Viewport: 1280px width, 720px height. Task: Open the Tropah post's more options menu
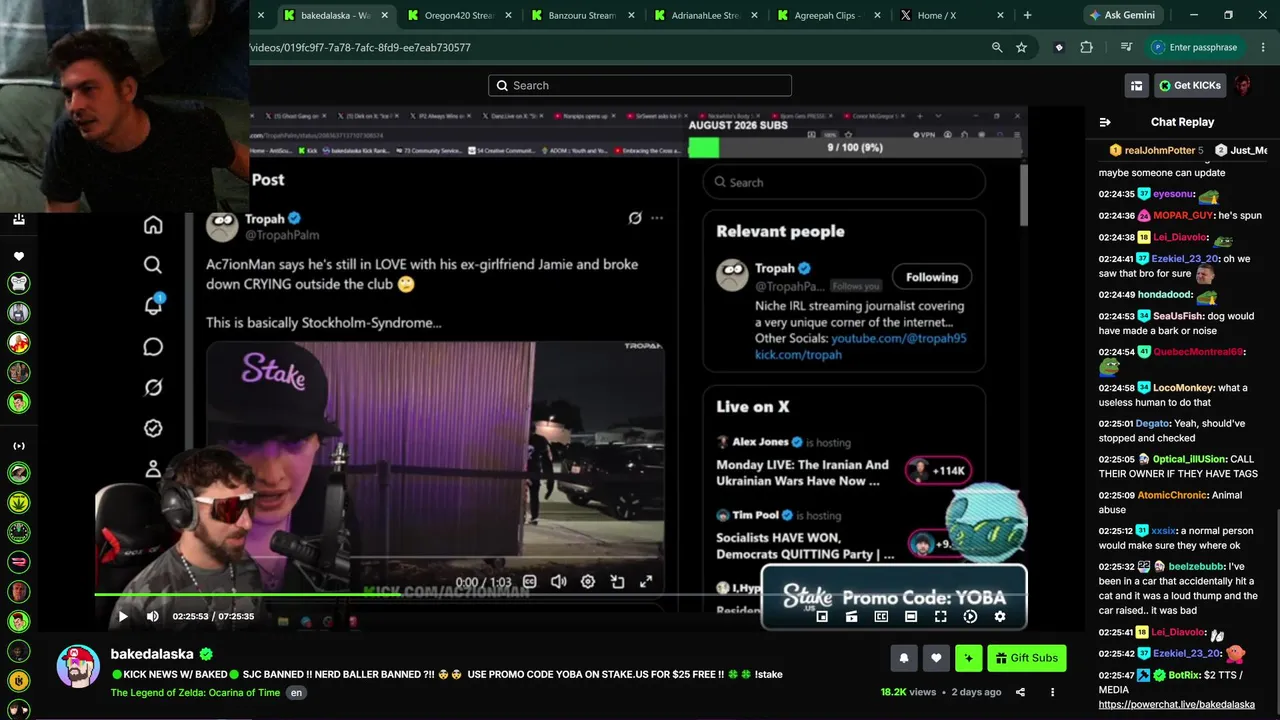point(657,218)
